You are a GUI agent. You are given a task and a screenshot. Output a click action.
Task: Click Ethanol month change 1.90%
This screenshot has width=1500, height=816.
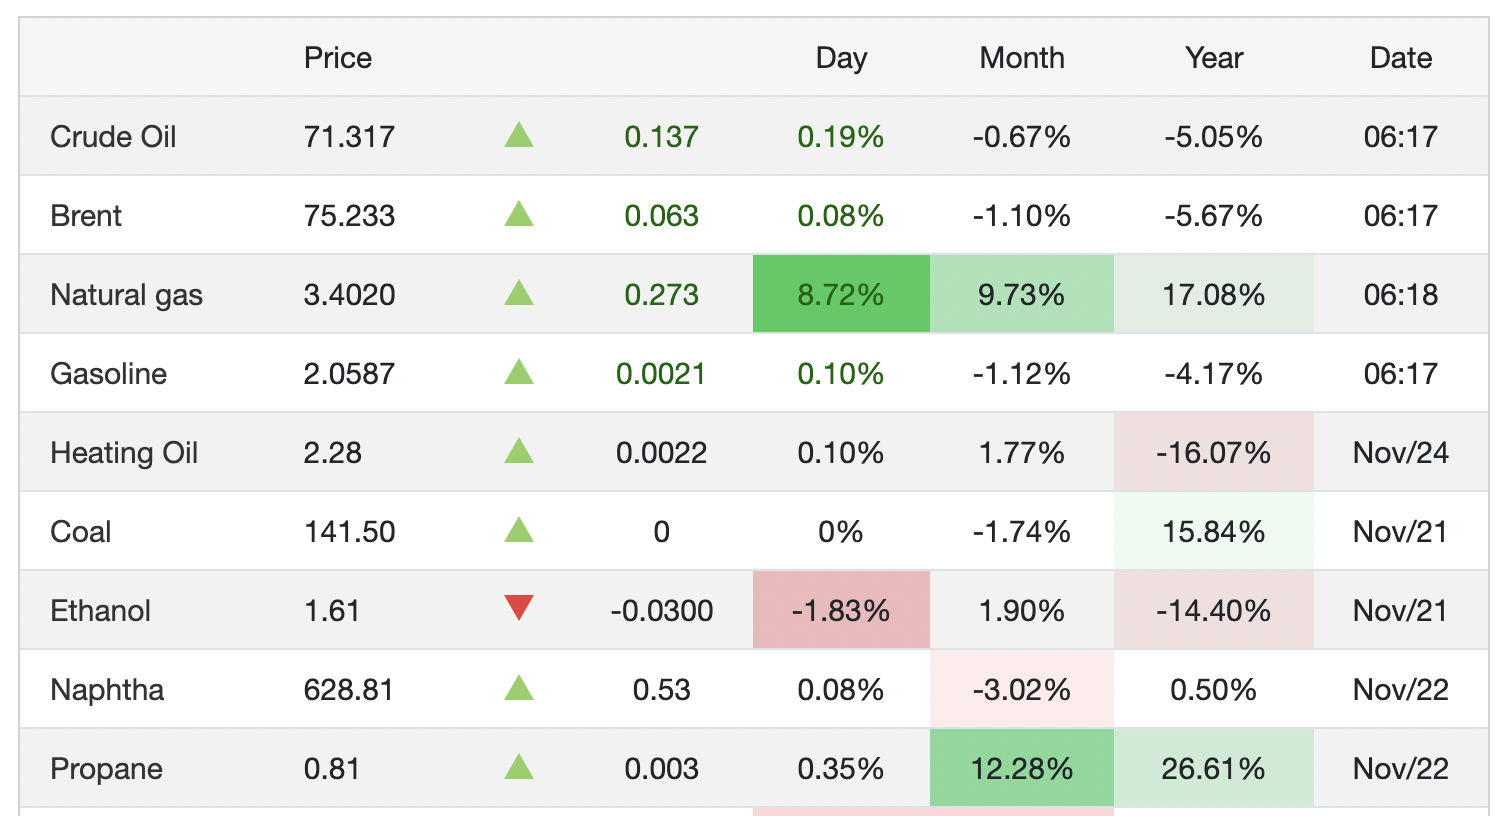tap(1022, 611)
